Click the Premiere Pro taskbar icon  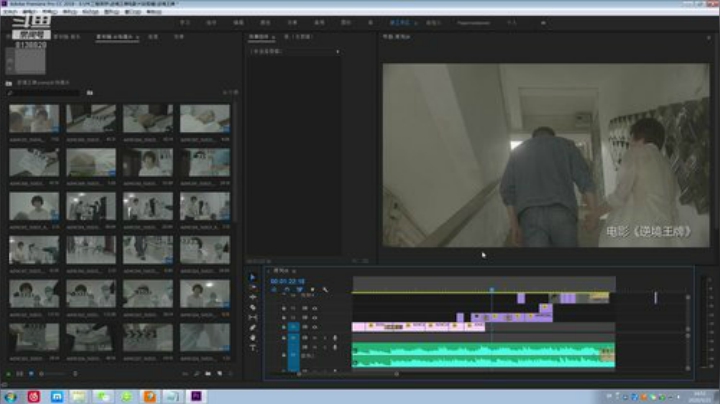coord(196,397)
